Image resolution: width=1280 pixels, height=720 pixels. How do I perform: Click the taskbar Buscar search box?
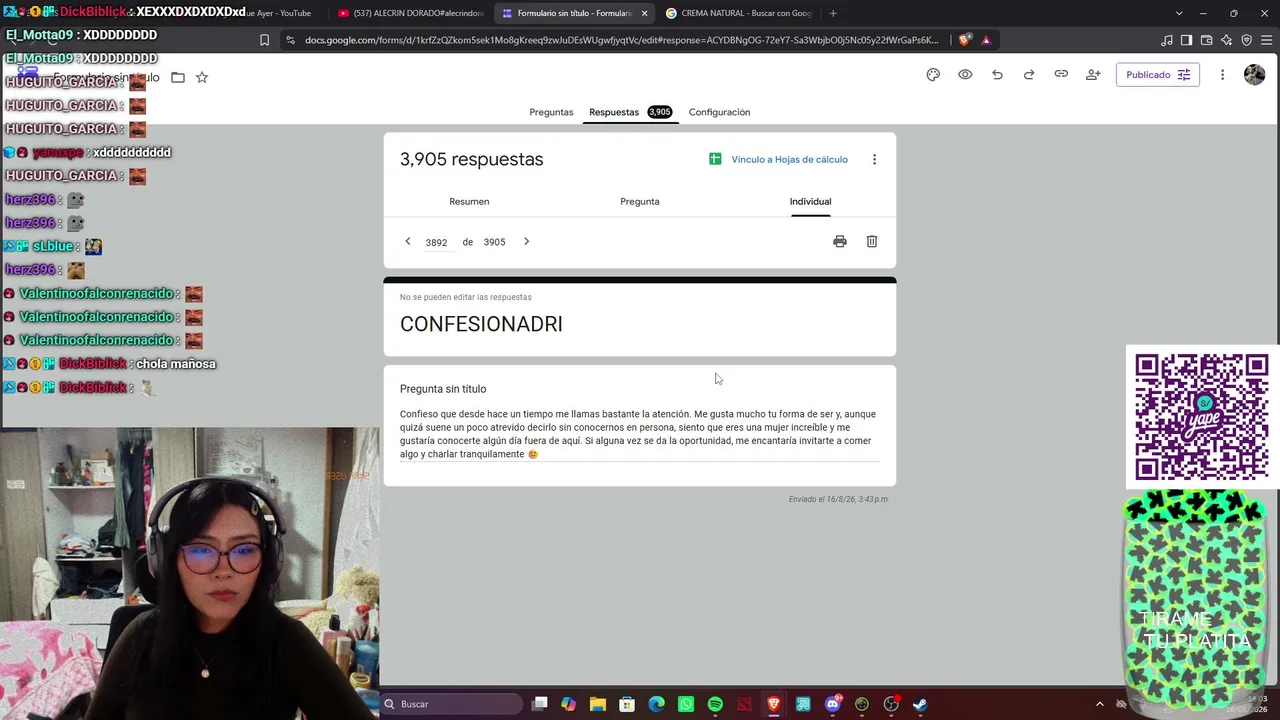(x=451, y=704)
